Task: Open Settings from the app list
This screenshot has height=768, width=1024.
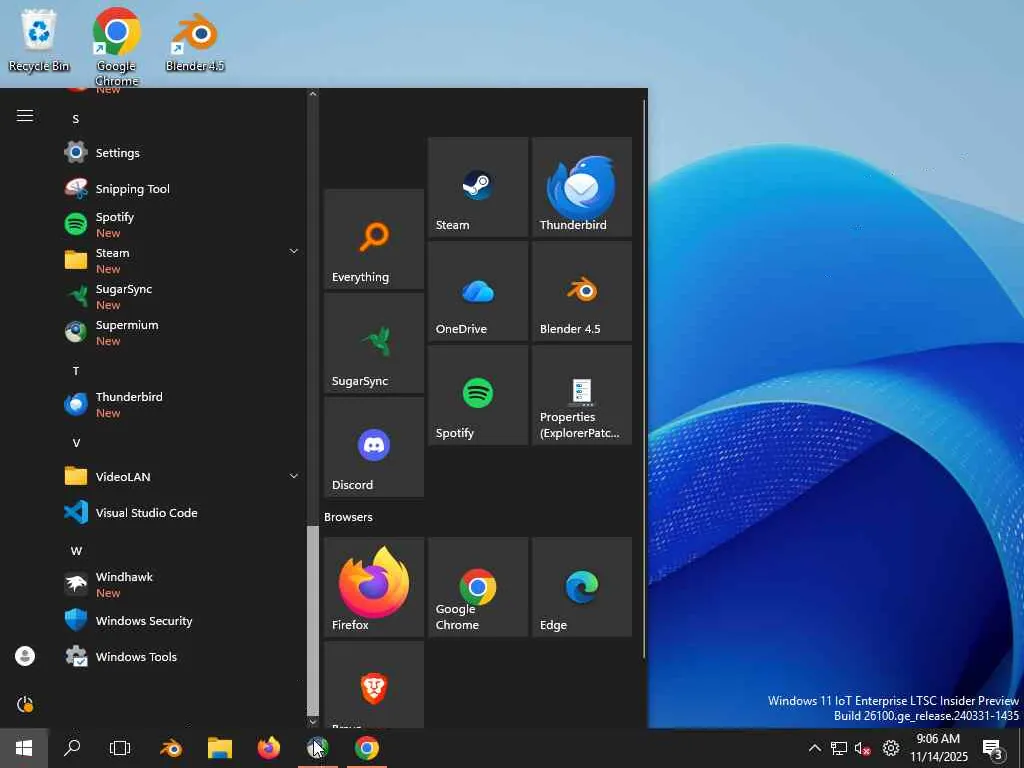Action: (x=183, y=153)
